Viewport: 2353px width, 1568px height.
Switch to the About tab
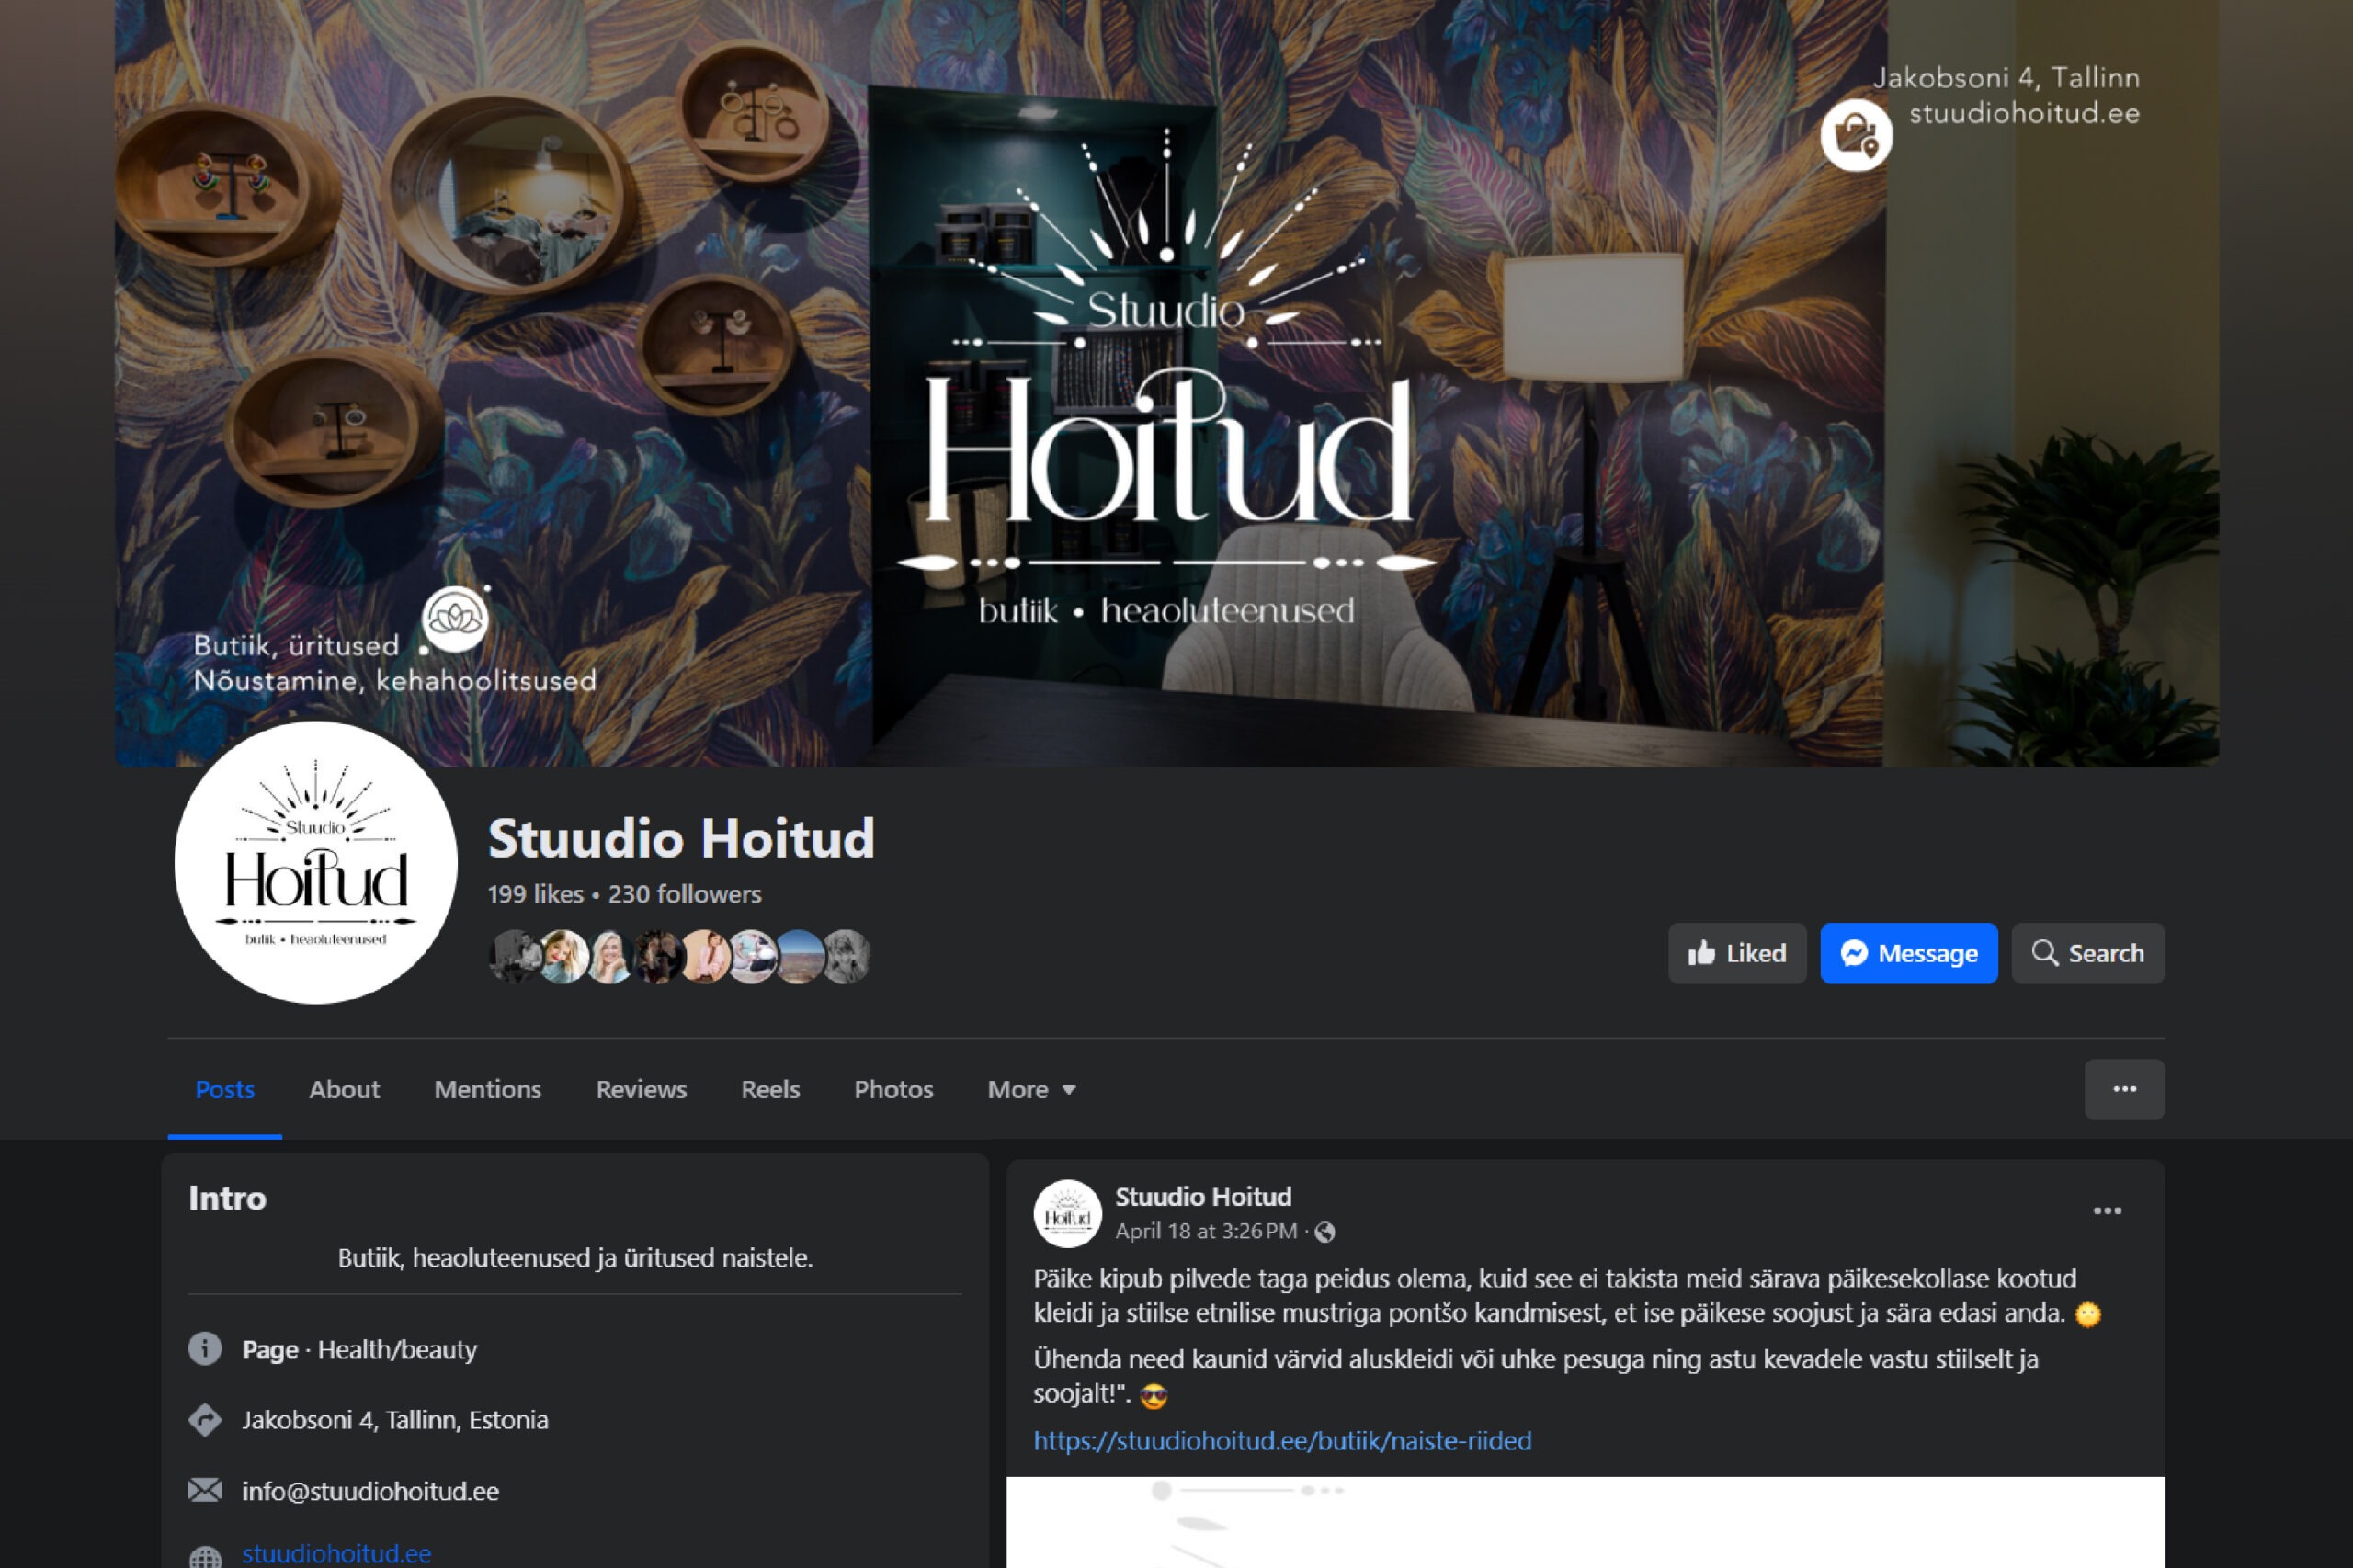(x=344, y=1089)
